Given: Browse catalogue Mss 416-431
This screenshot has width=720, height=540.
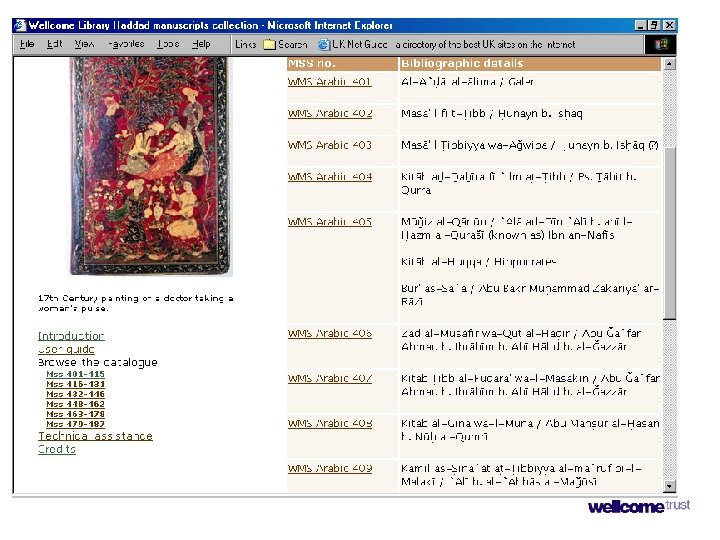Looking at the screenshot, I should point(75,384).
